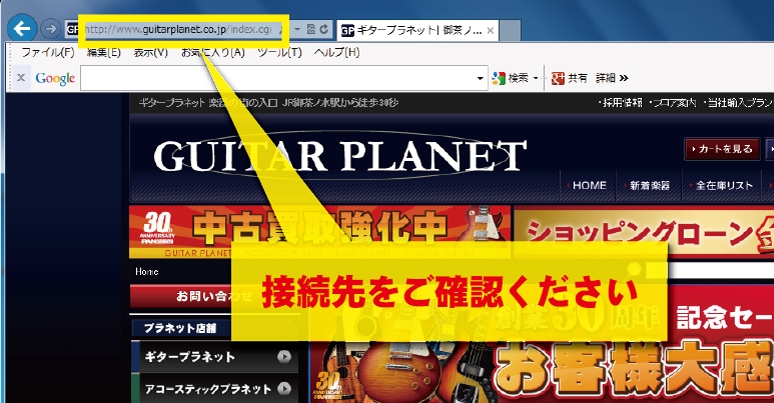Open the お気に入り(A) menu
The image size is (774, 403).
tap(213, 52)
